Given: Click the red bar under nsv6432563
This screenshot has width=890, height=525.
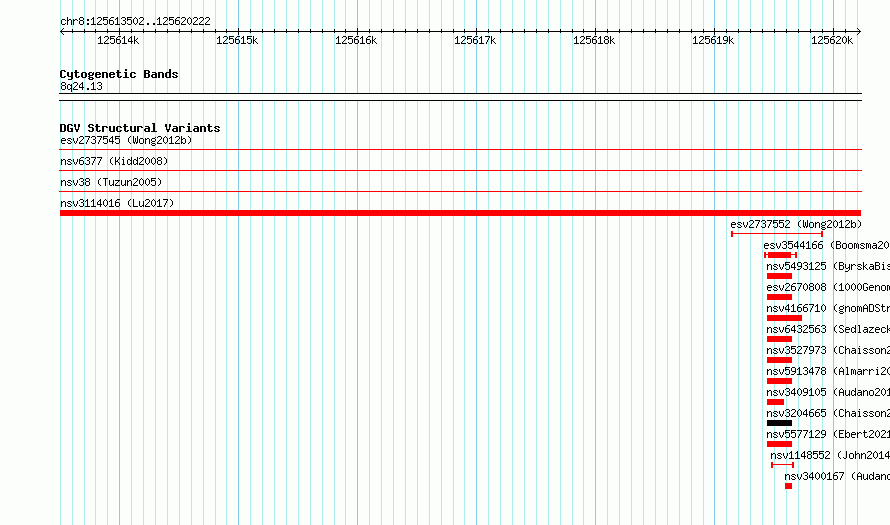Looking at the screenshot, I should click(x=779, y=339).
